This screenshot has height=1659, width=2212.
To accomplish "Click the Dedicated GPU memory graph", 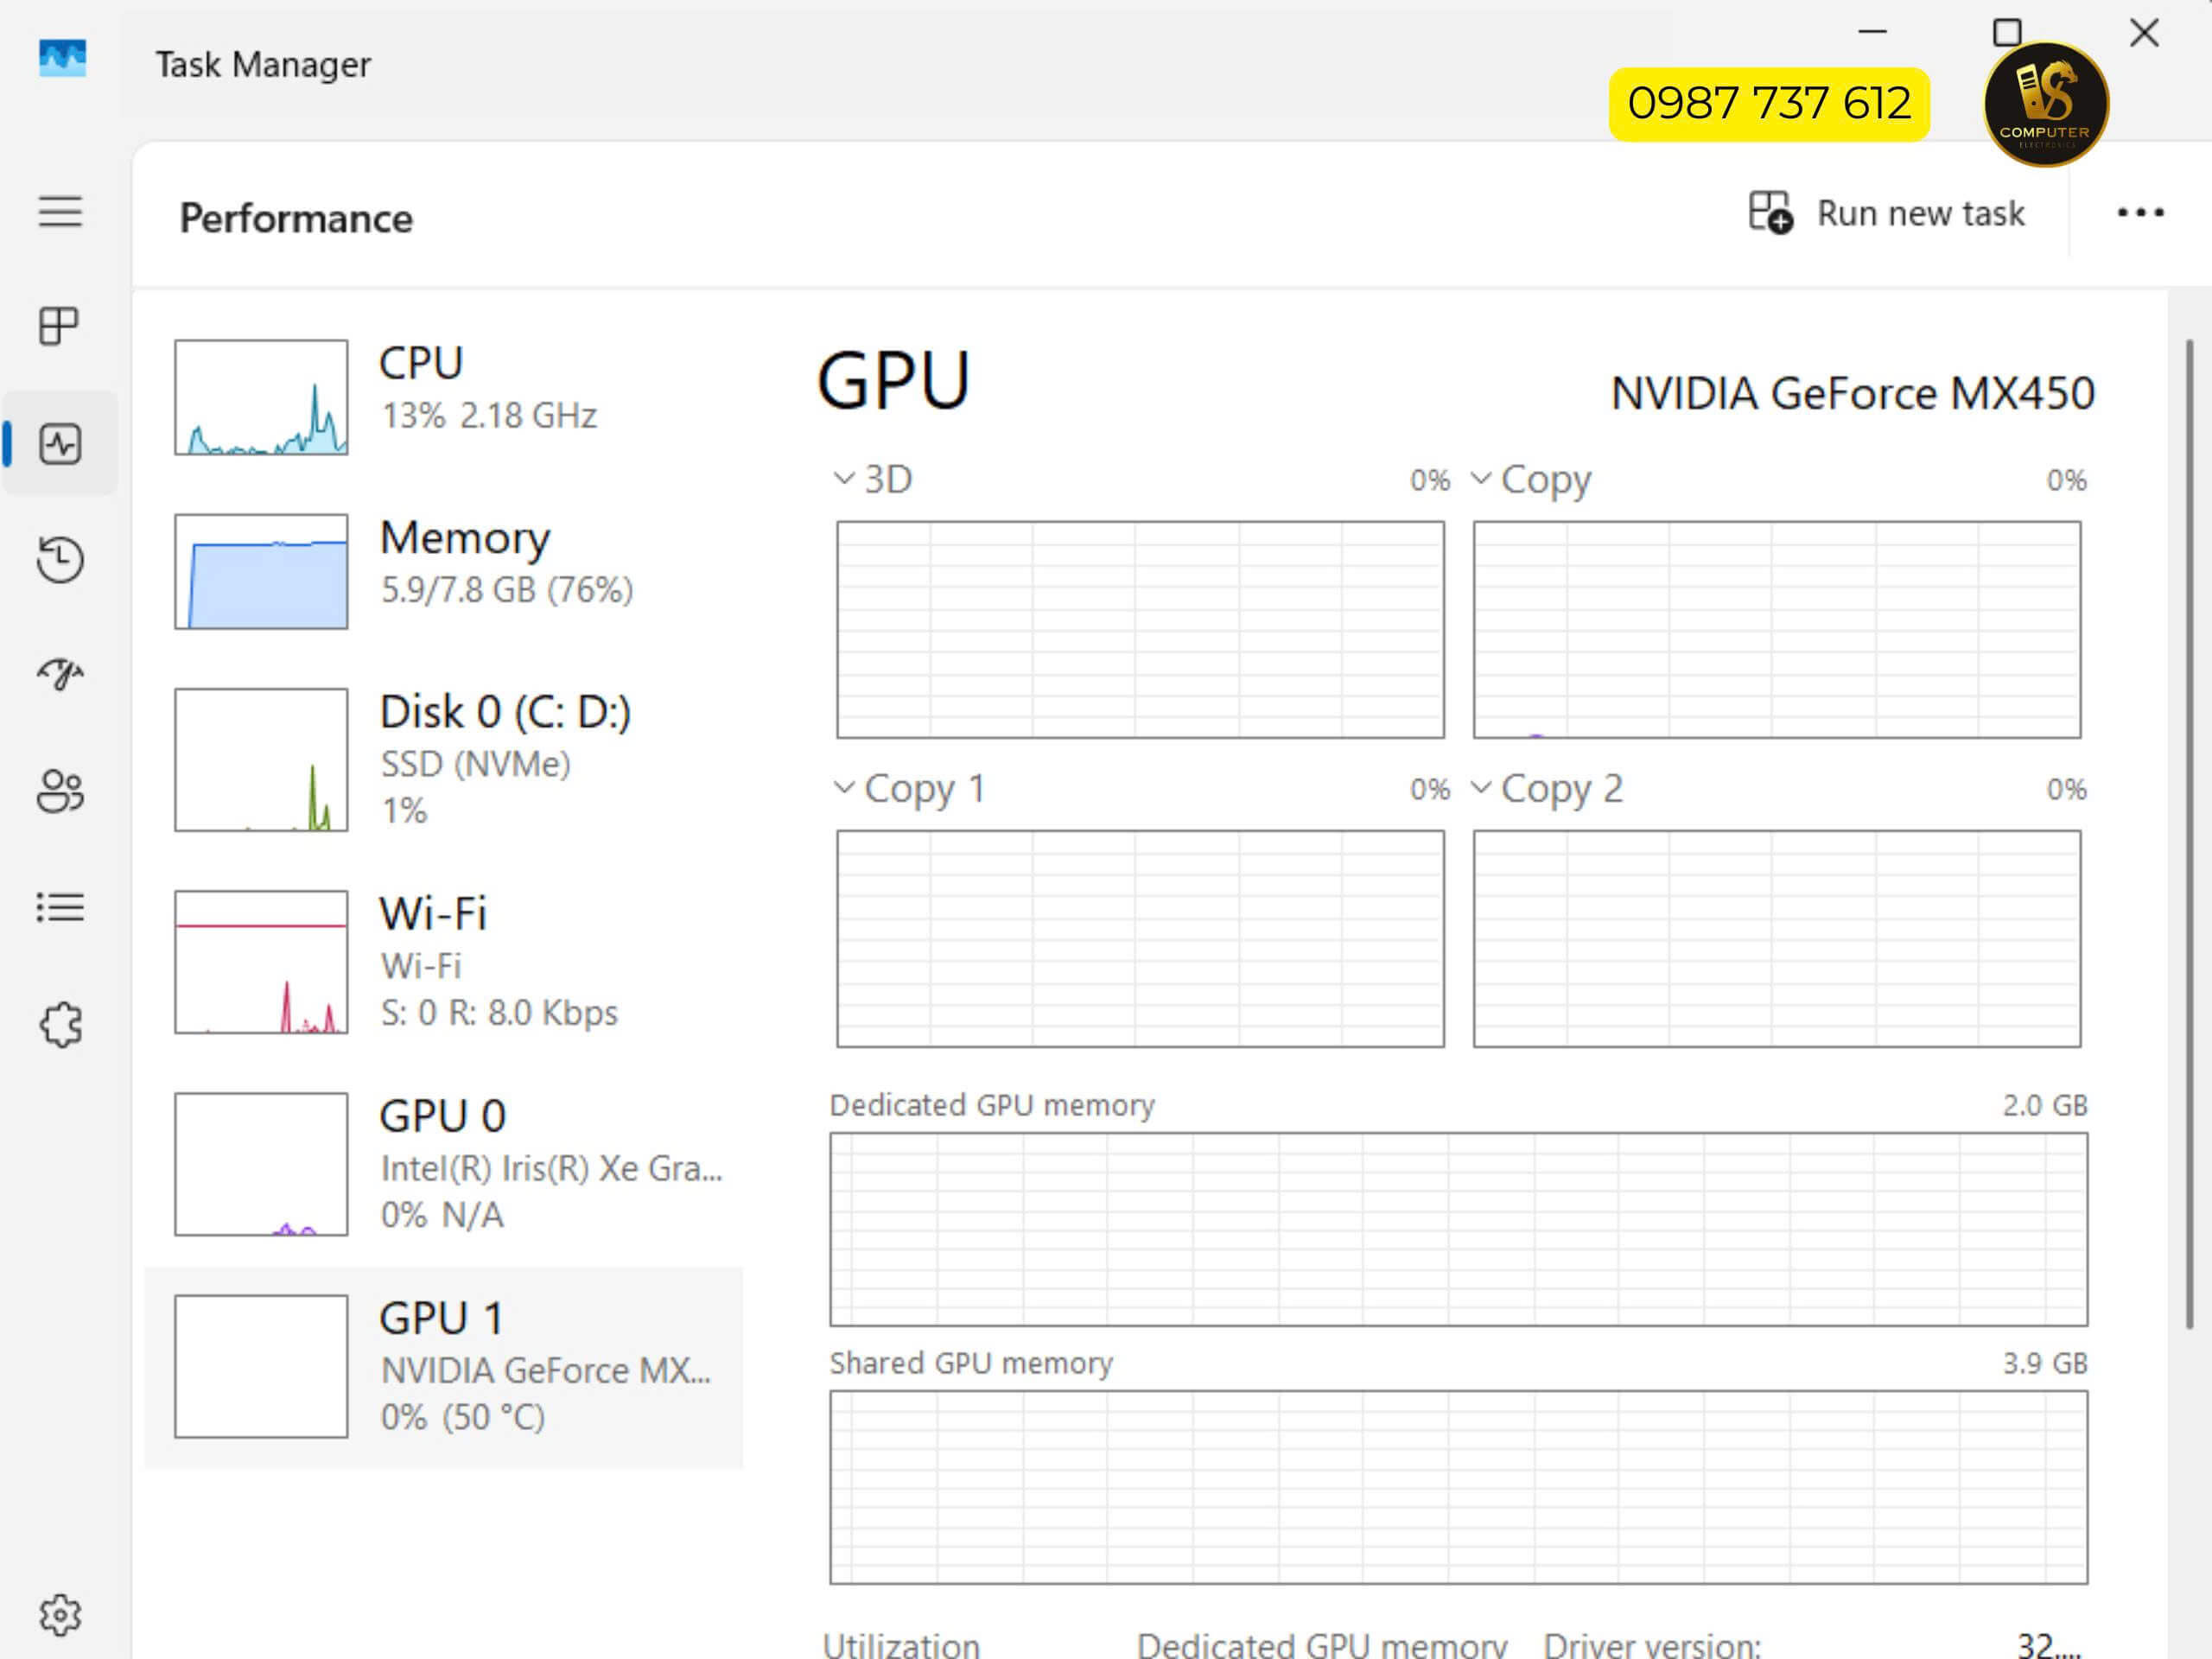I will 1459,1230.
